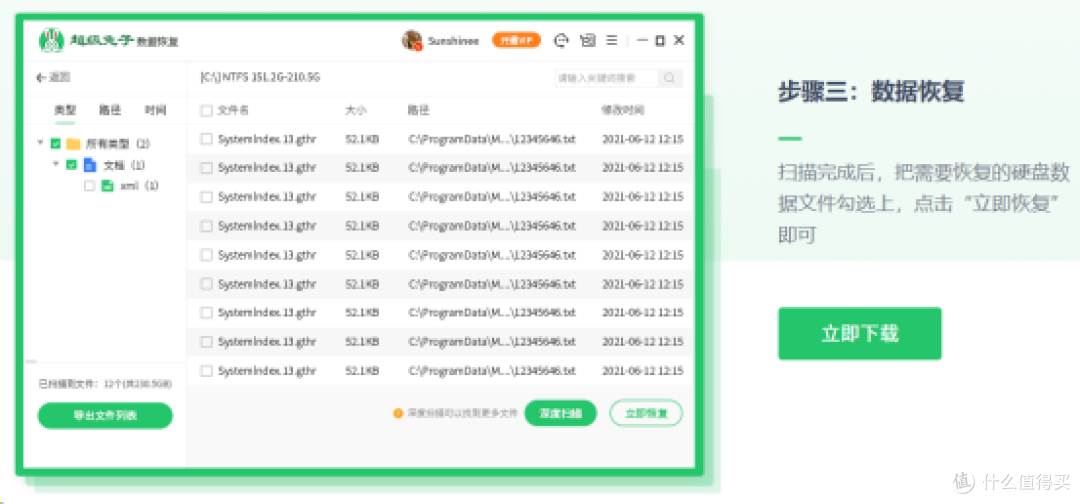Go back with the 返回 arrow
Image resolution: width=1080 pixels, height=504 pixels.
tap(54, 78)
